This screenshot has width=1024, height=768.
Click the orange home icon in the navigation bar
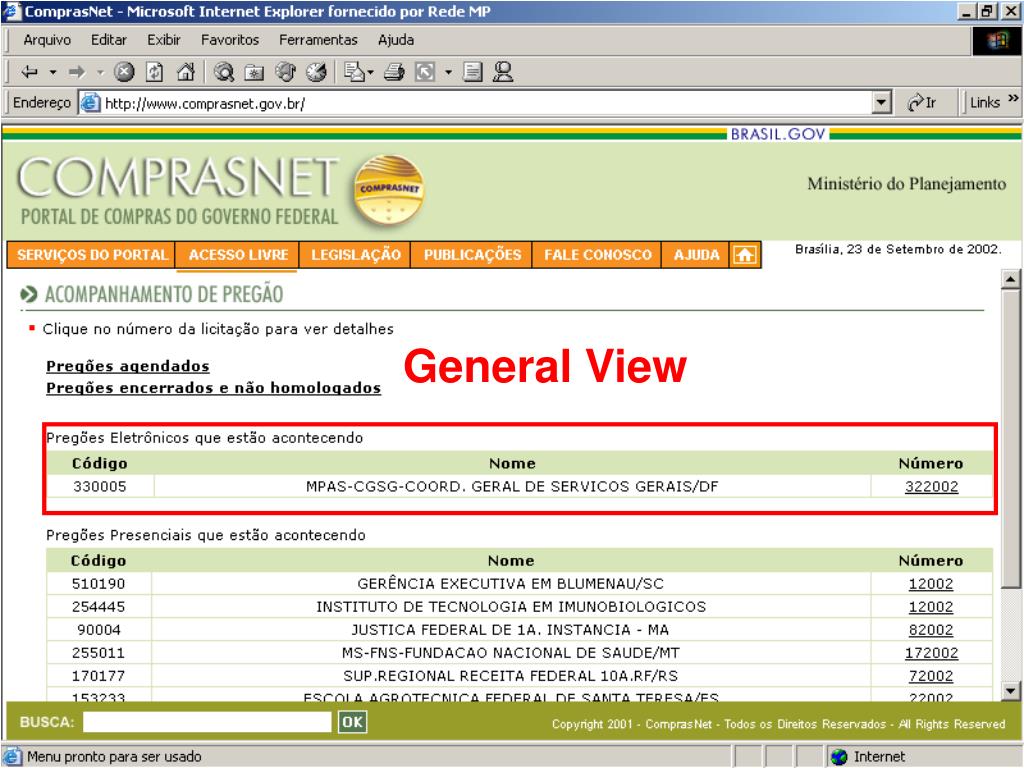[x=745, y=255]
